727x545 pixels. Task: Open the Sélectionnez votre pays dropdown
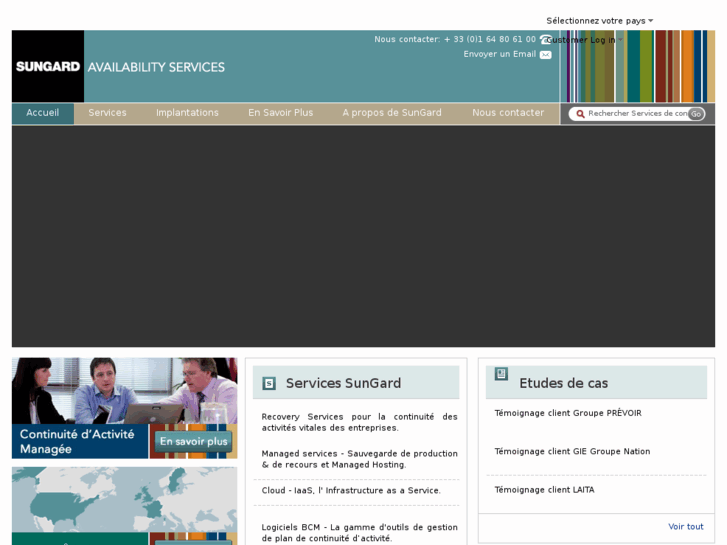tap(599, 21)
